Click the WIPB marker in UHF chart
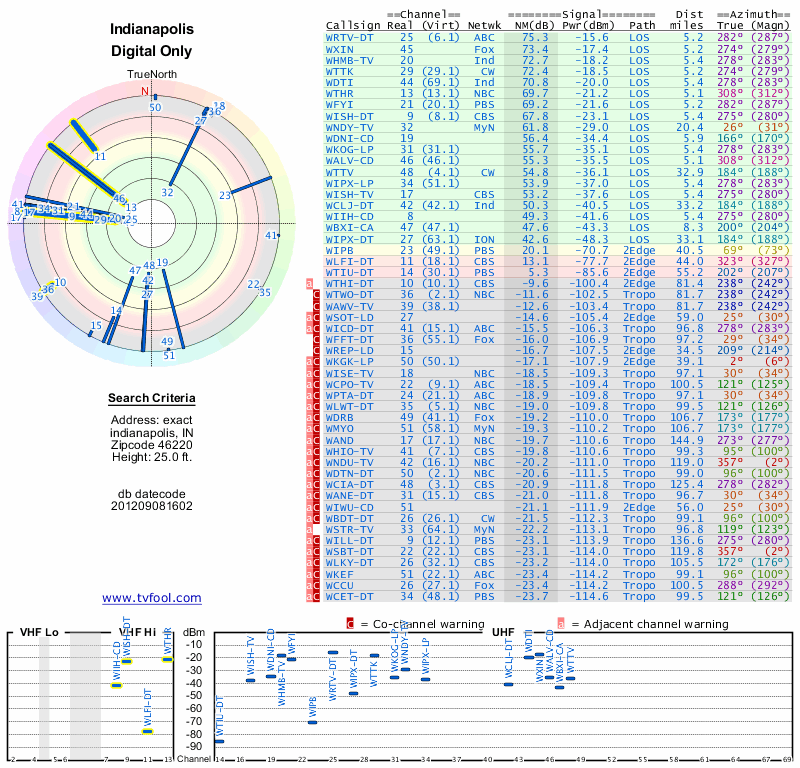800x768 pixels. tap(313, 722)
